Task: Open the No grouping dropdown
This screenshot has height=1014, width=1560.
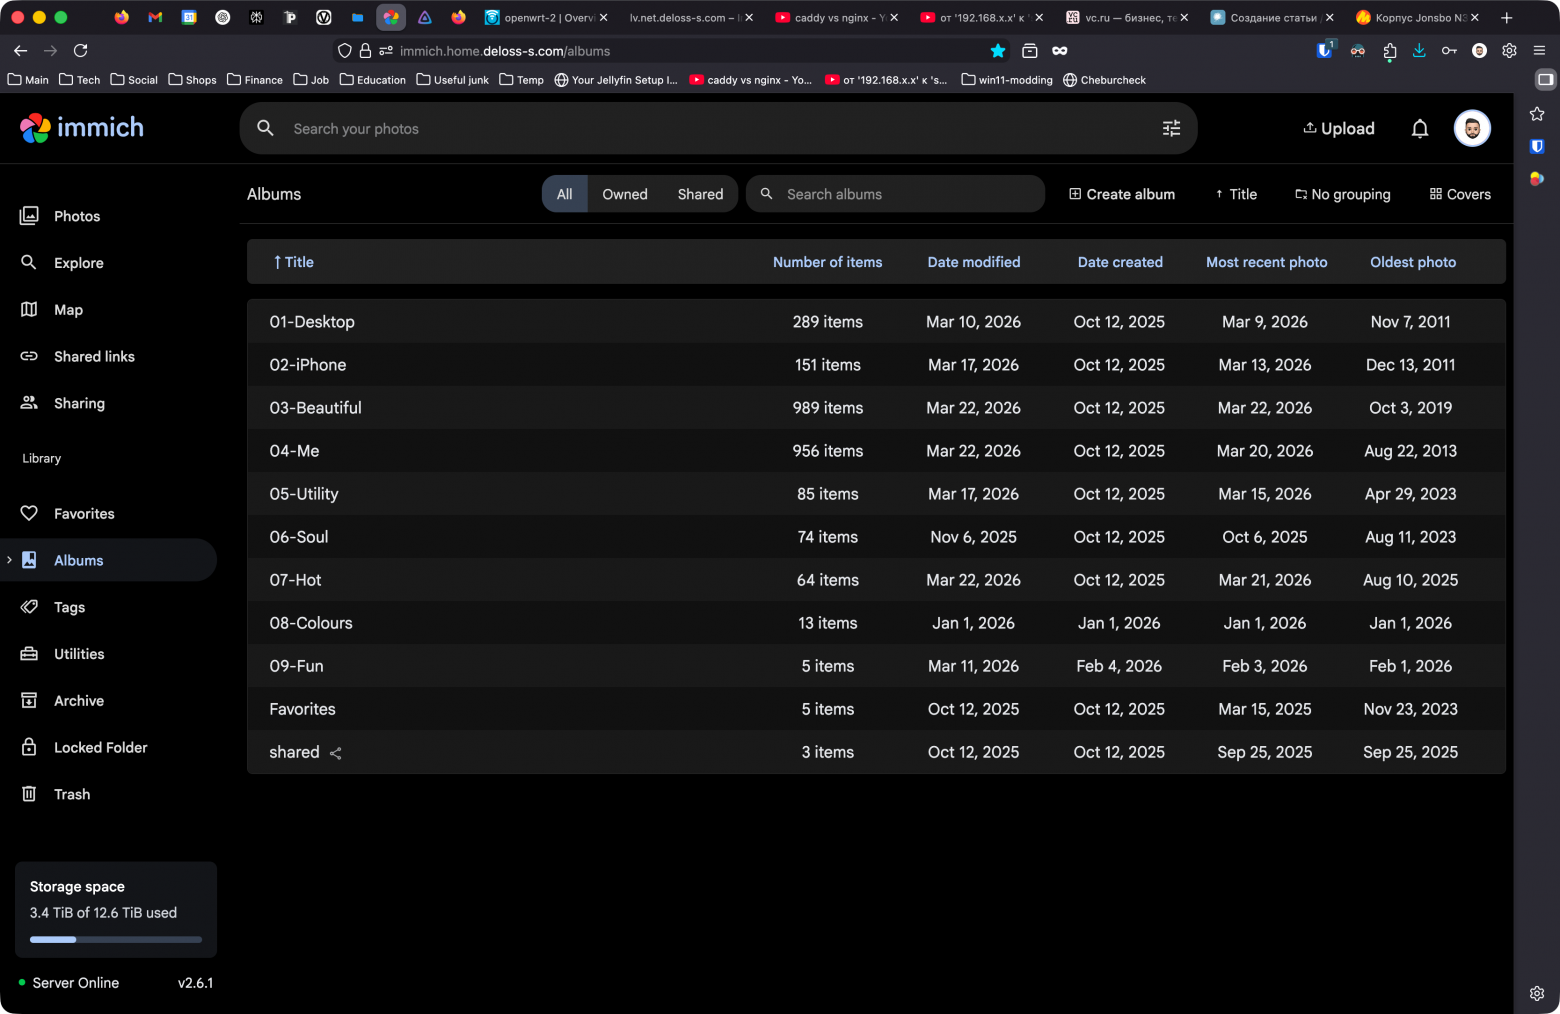Action: [x=1343, y=194]
